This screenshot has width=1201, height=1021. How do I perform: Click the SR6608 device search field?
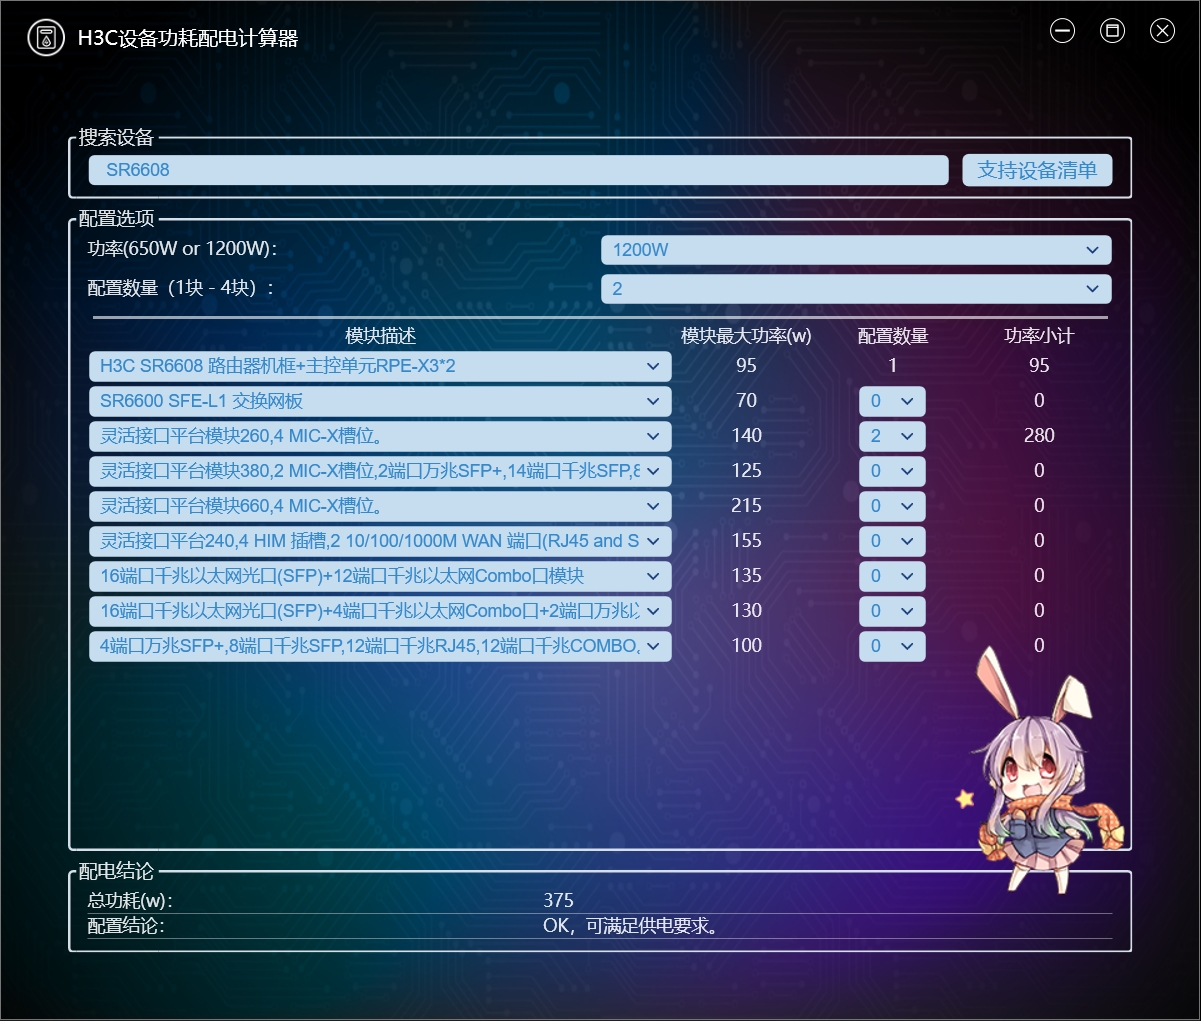coord(518,170)
